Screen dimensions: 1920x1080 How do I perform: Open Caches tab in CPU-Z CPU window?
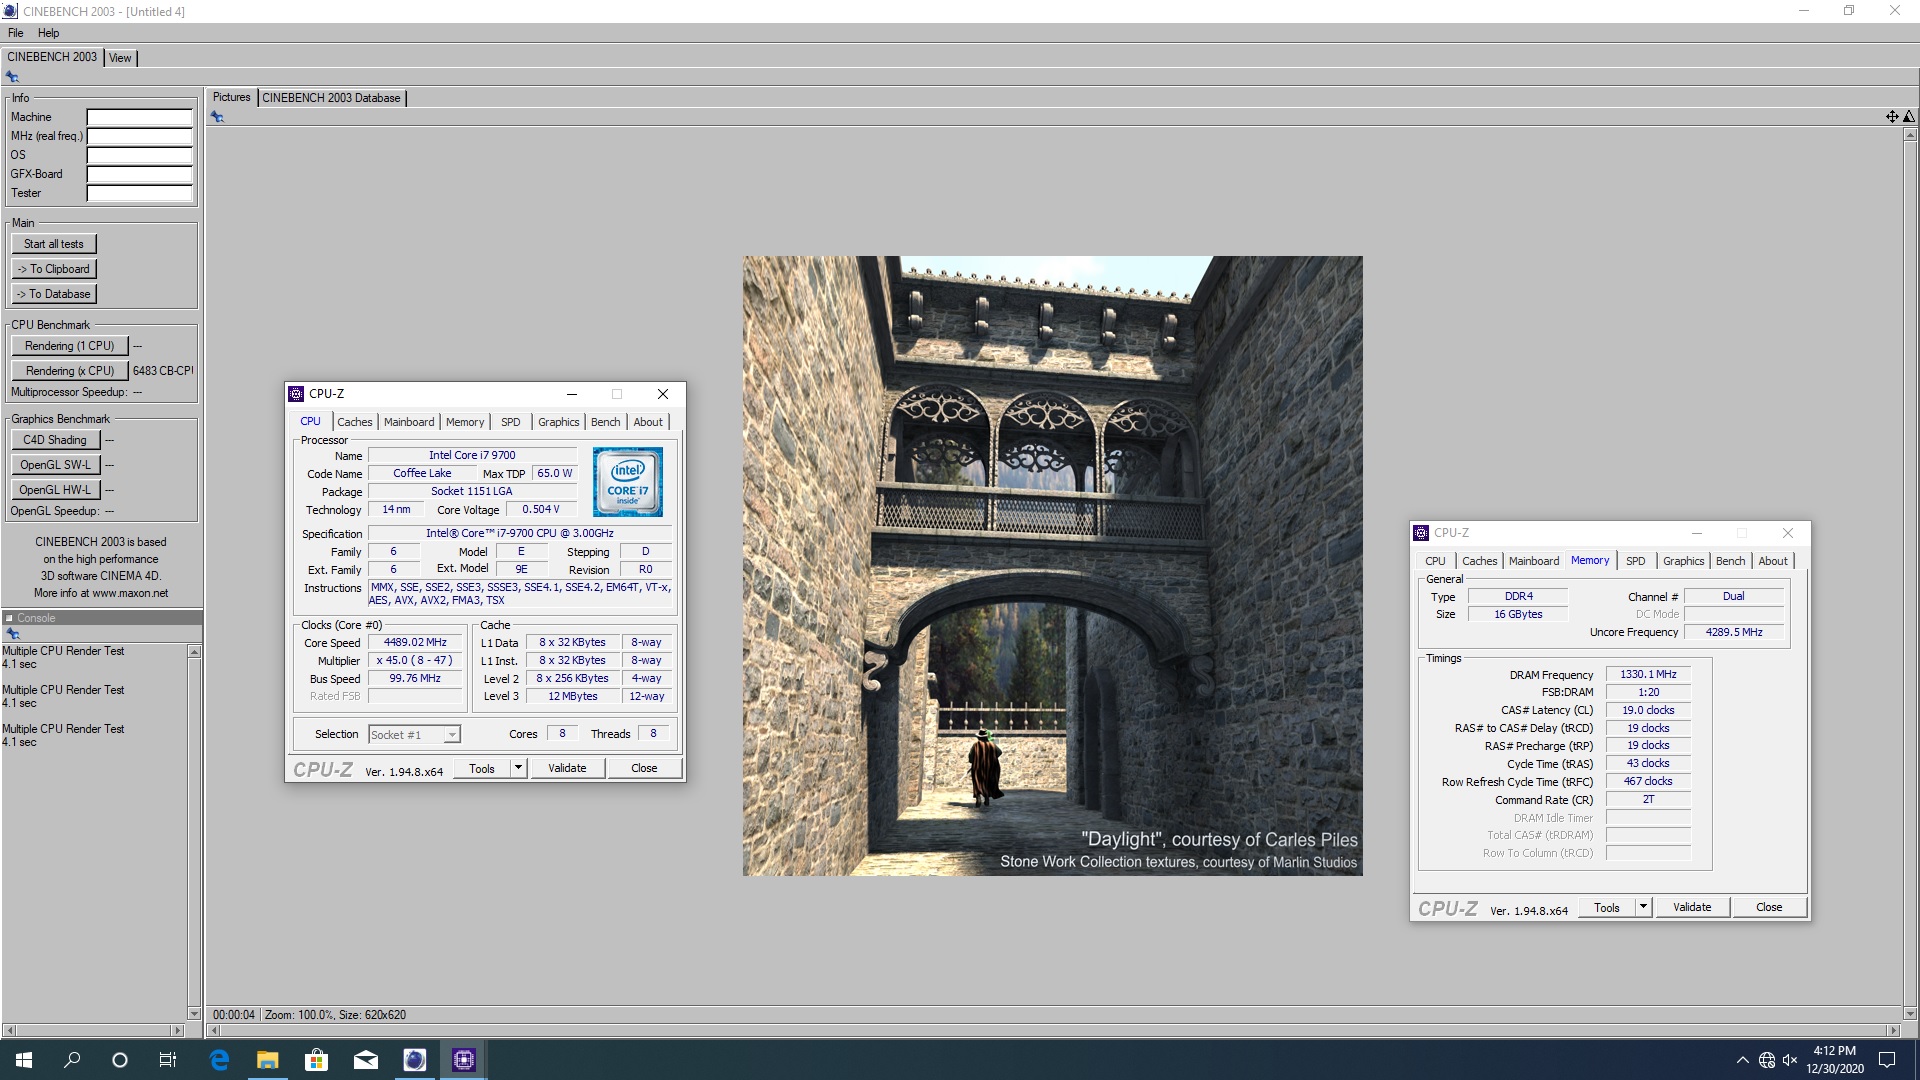pos(354,422)
